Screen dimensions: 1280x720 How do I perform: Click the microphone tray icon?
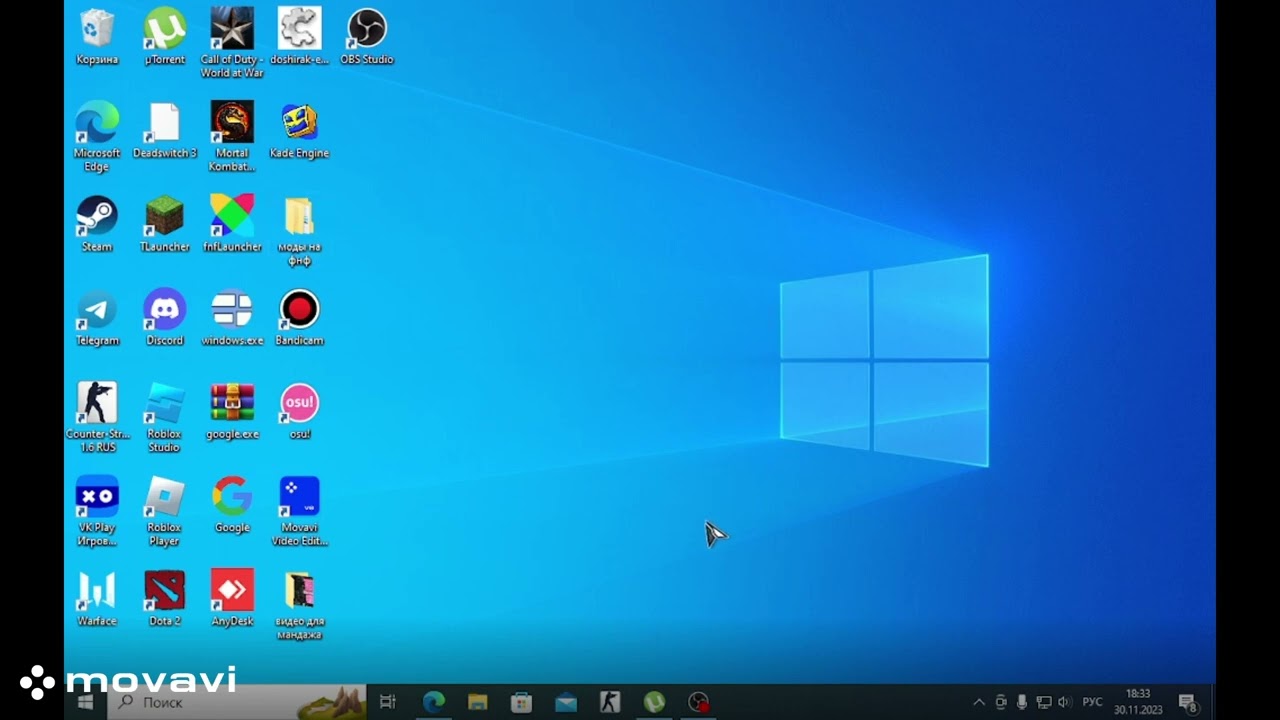(1022, 702)
